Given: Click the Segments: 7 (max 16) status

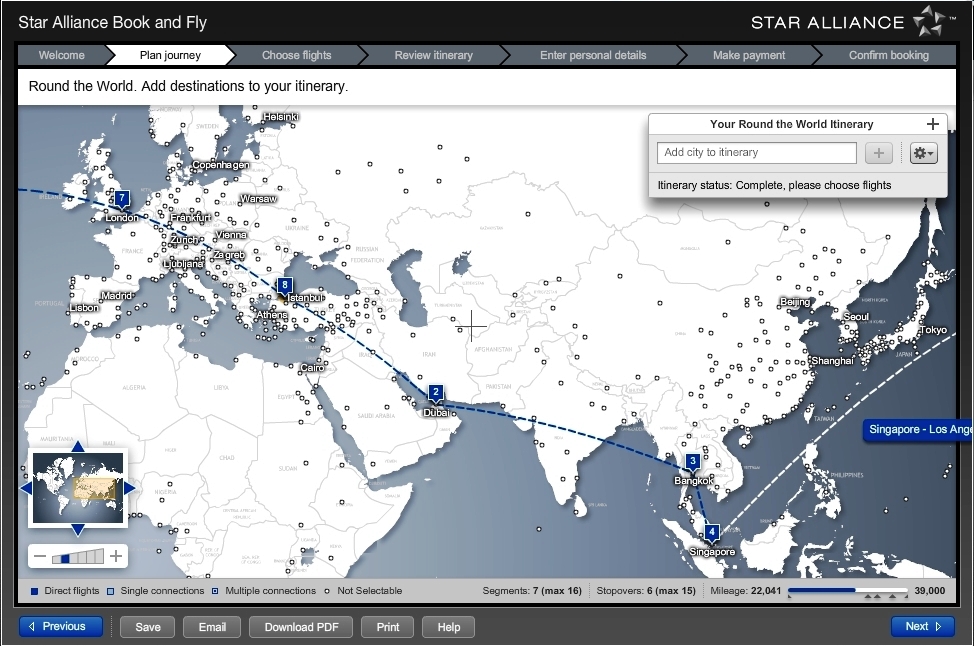Looking at the screenshot, I should pos(532,591).
